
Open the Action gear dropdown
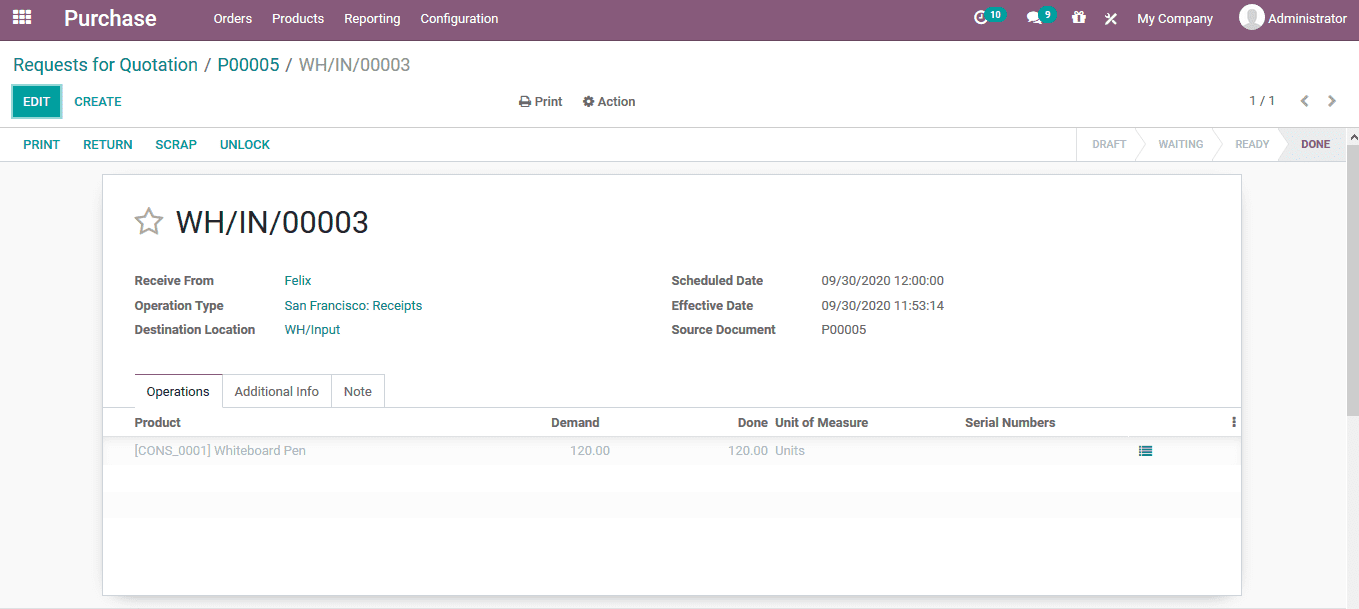click(x=608, y=101)
